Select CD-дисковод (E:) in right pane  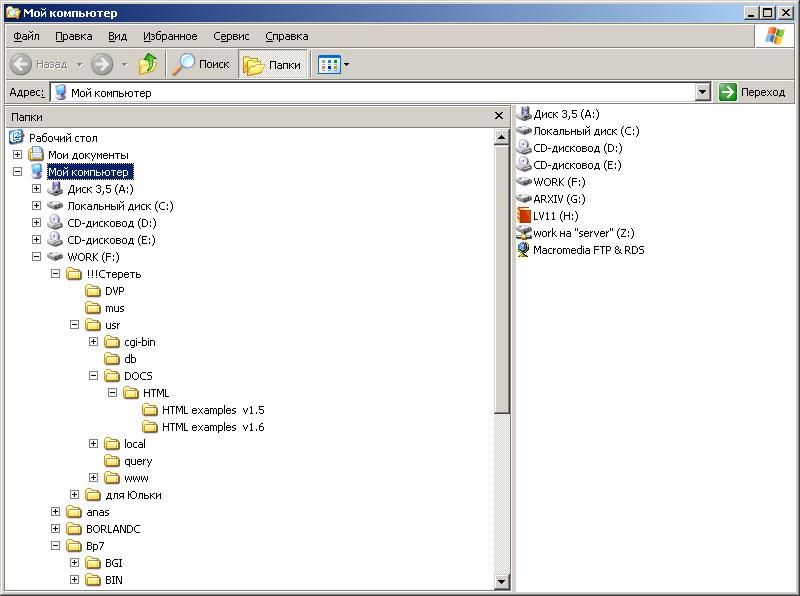pos(569,165)
